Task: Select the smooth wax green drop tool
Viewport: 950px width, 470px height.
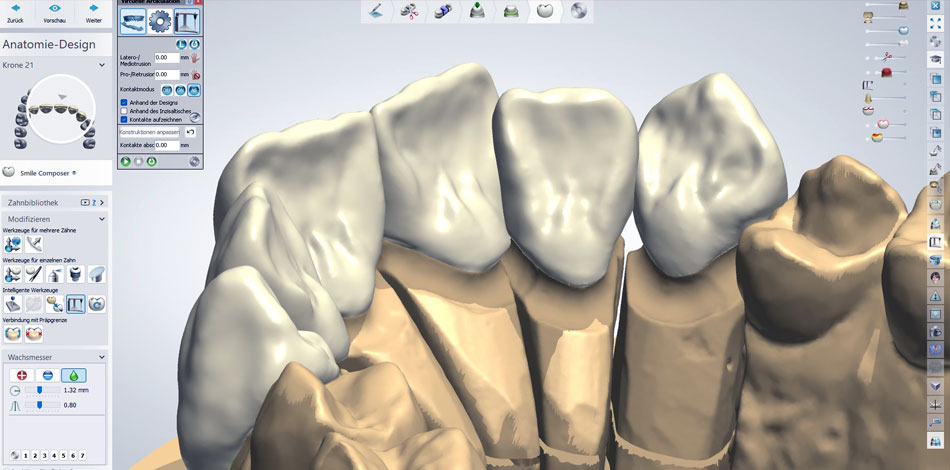Action: pos(74,374)
